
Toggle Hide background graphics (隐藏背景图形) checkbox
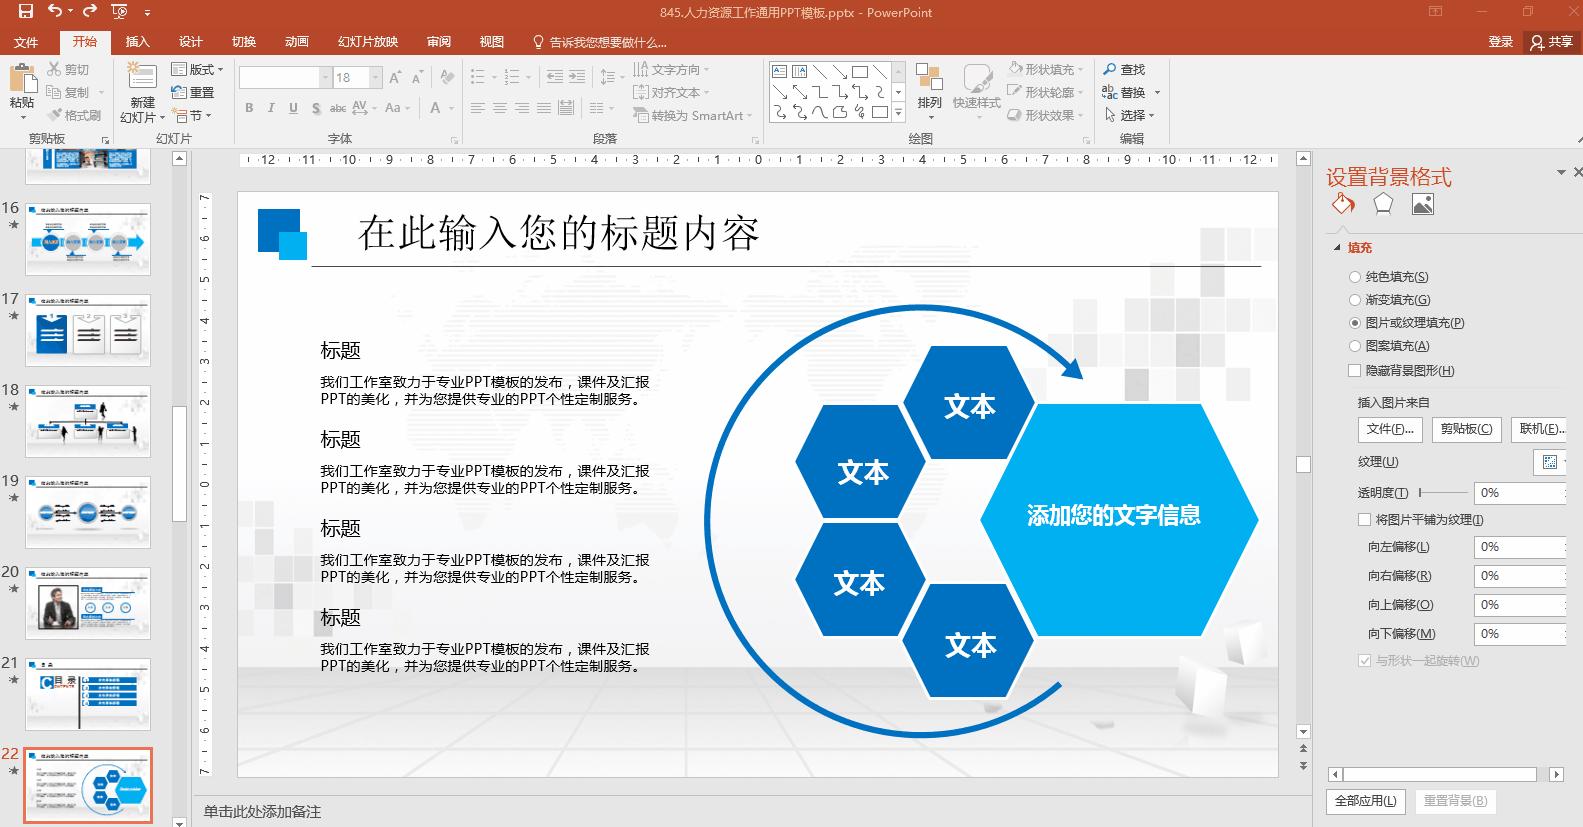pyautogui.click(x=1355, y=371)
